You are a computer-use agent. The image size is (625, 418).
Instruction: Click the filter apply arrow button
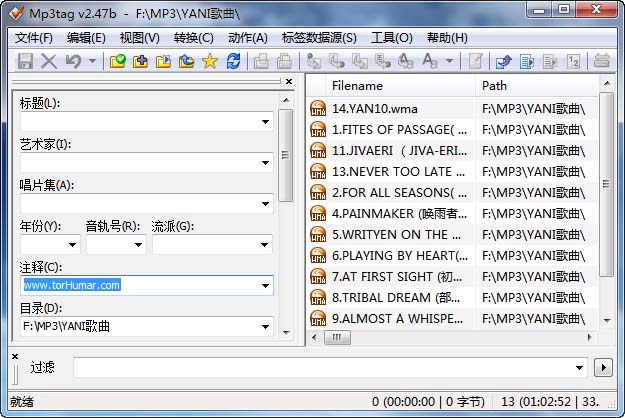(x=603, y=367)
